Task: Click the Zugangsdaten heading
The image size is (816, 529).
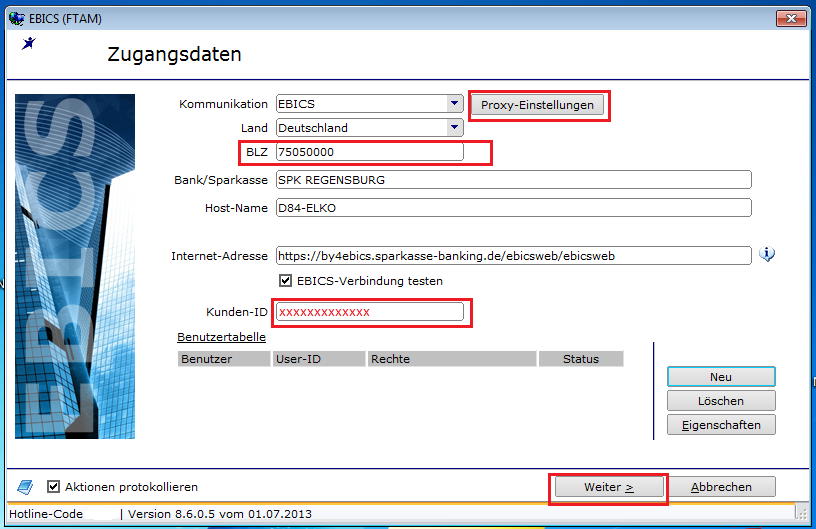Action: click(x=174, y=54)
